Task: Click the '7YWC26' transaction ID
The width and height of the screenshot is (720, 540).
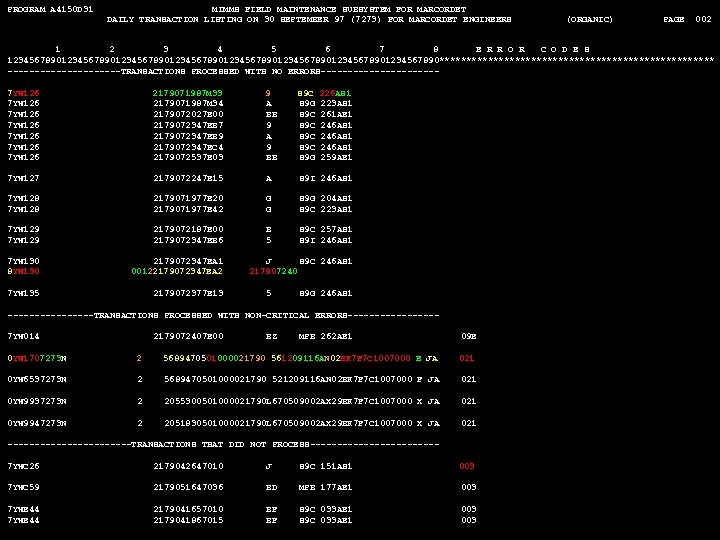Action: 23,466
